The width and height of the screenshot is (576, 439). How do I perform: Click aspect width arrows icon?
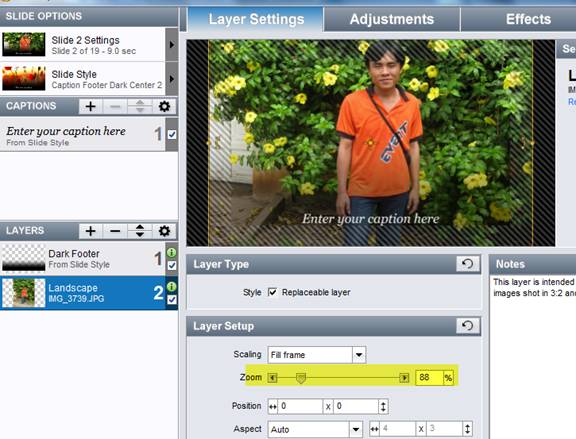[x=374, y=429]
